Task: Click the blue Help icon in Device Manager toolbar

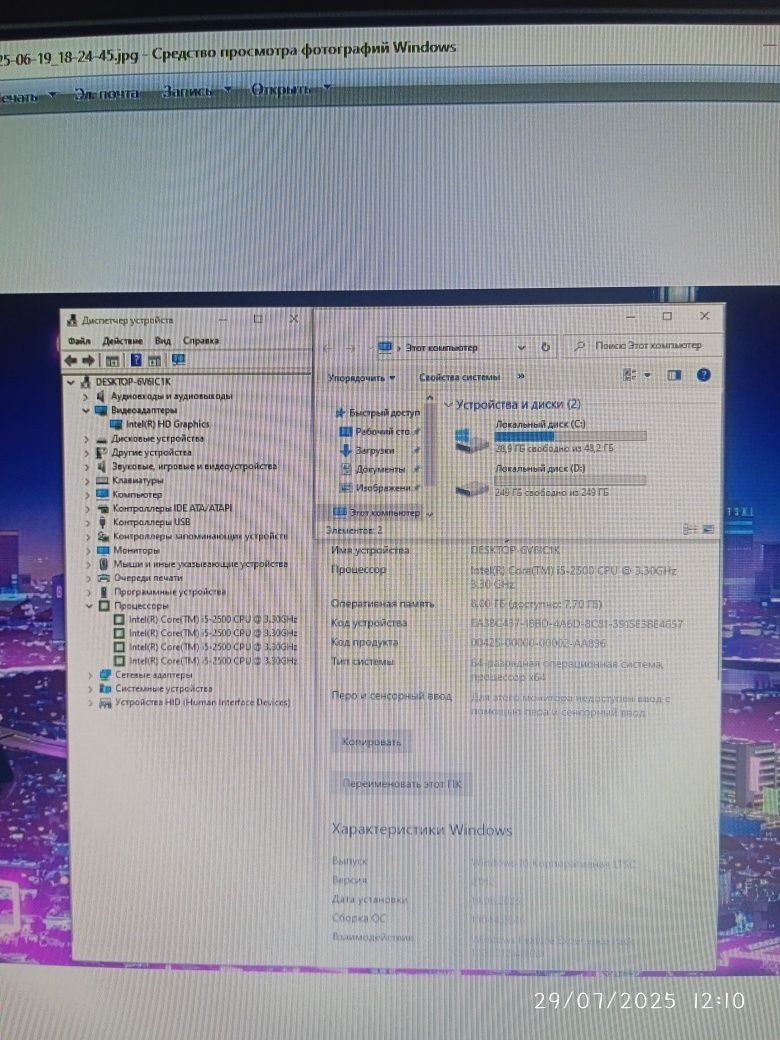Action: pyautogui.click(x=136, y=360)
